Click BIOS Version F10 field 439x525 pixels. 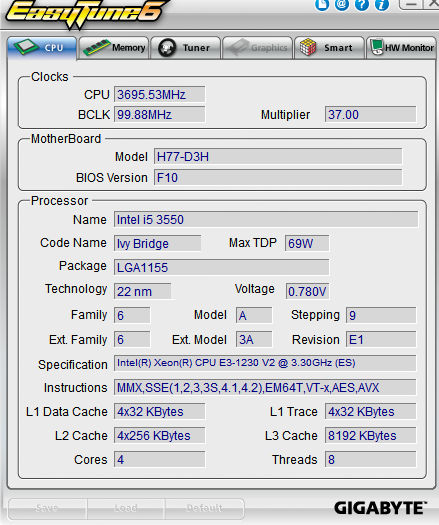[x=278, y=177]
